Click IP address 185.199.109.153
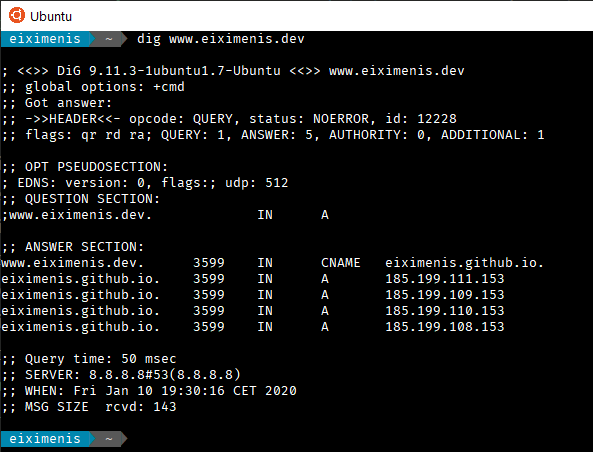Image resolution: width=593 pixels, height=452 pixels. (445, 295)
